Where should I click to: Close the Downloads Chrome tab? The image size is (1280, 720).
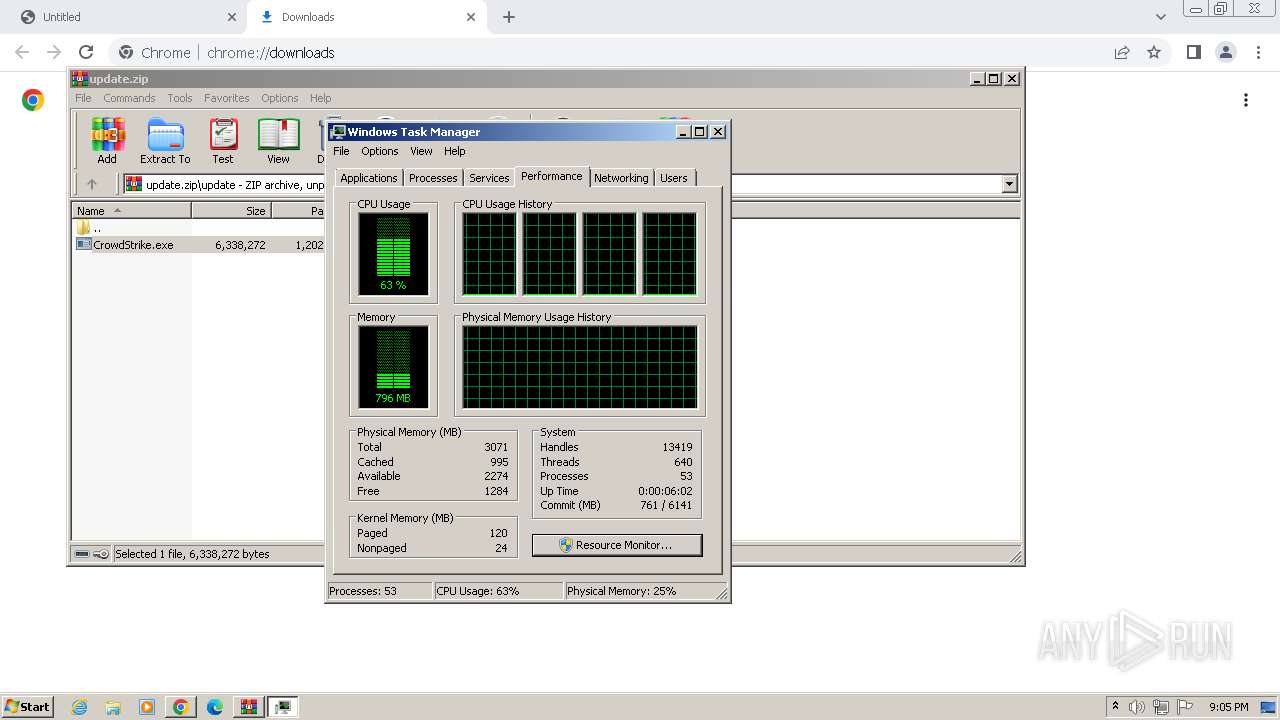tap(471, 17)
